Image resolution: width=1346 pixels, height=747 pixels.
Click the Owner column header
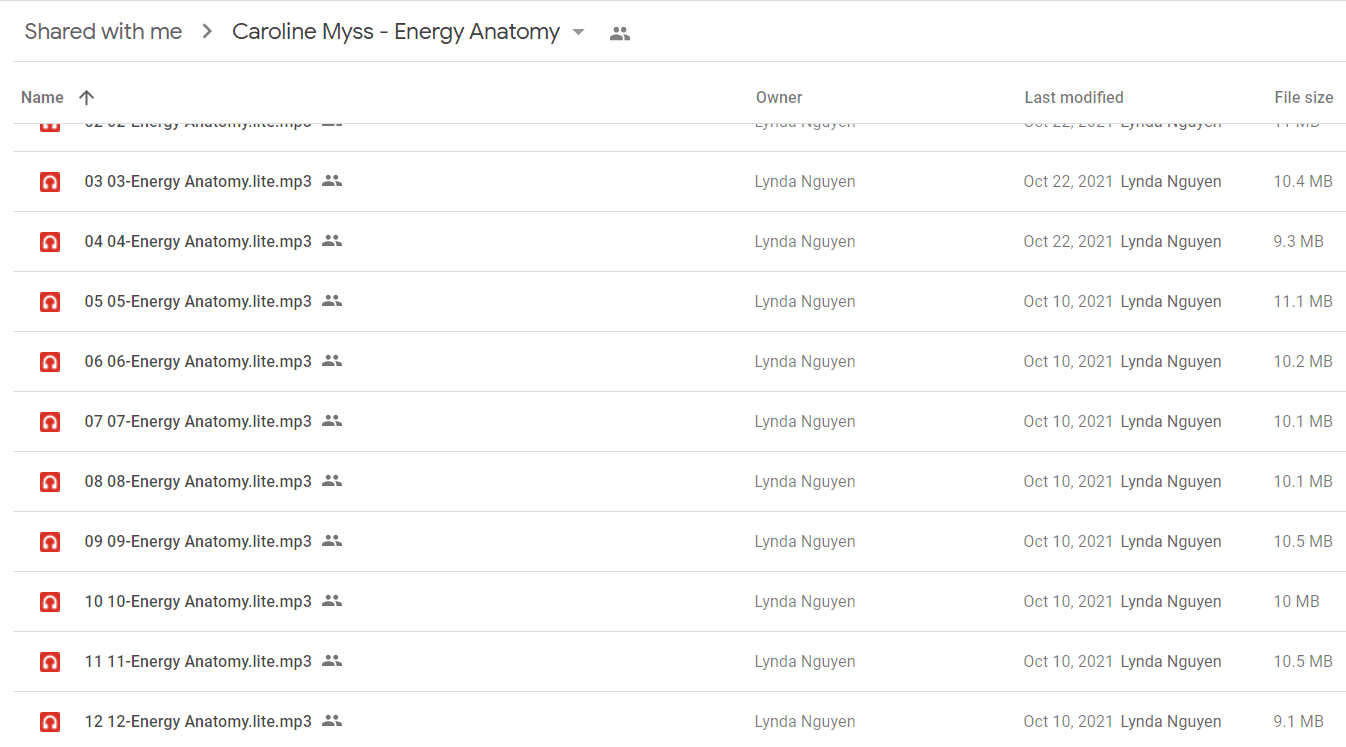click(x=779, y=97)
